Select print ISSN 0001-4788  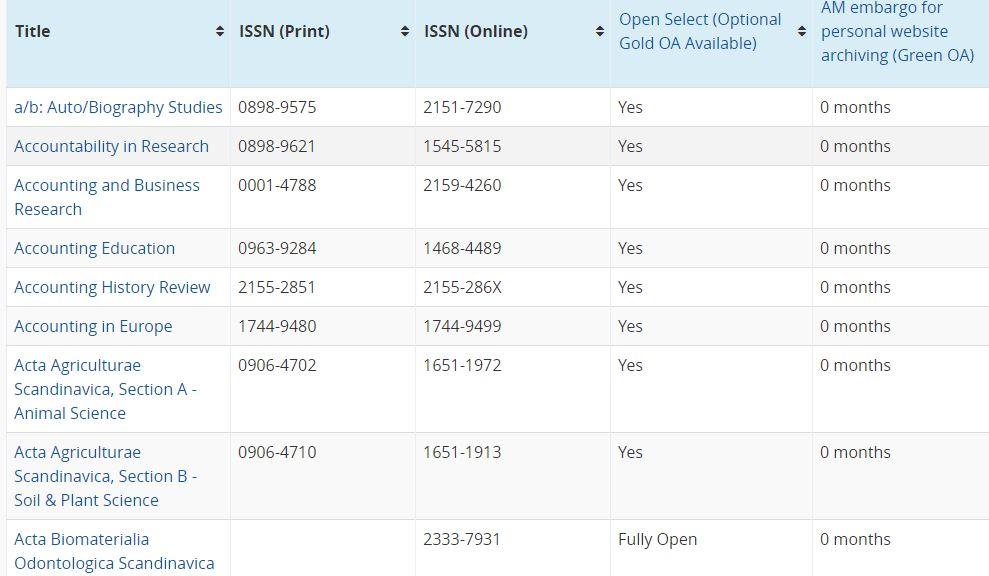(x=277, y=185)
